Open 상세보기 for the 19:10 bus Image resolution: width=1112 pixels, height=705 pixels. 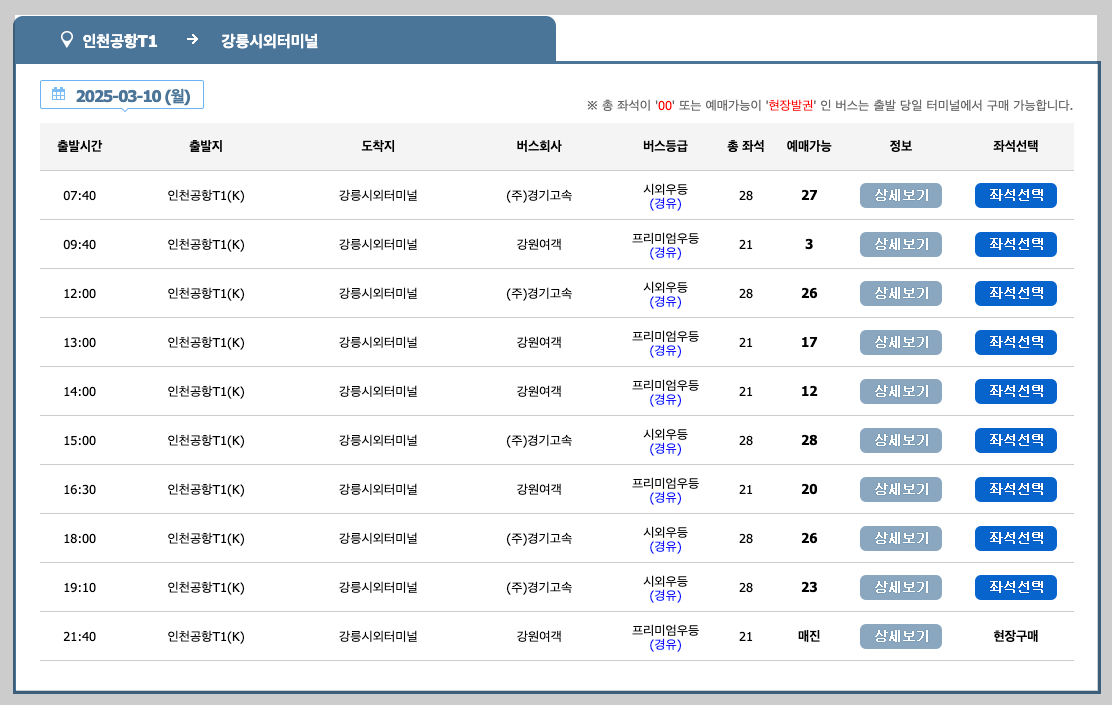click(901, 587)
